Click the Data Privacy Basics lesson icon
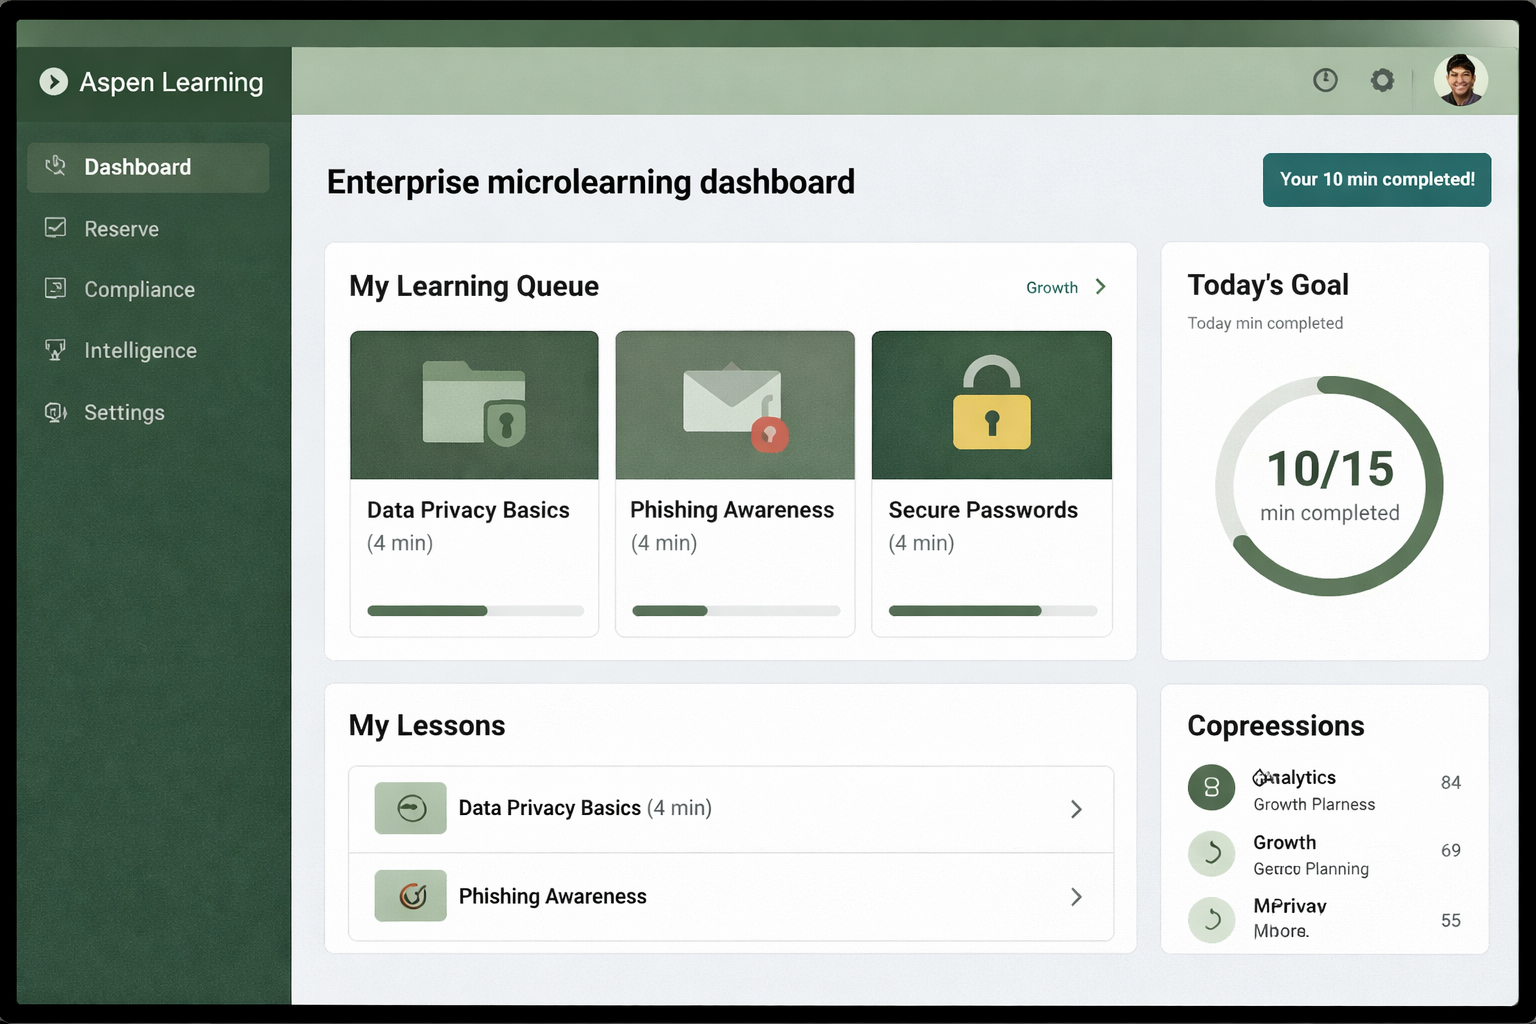 tap(410, 808)
